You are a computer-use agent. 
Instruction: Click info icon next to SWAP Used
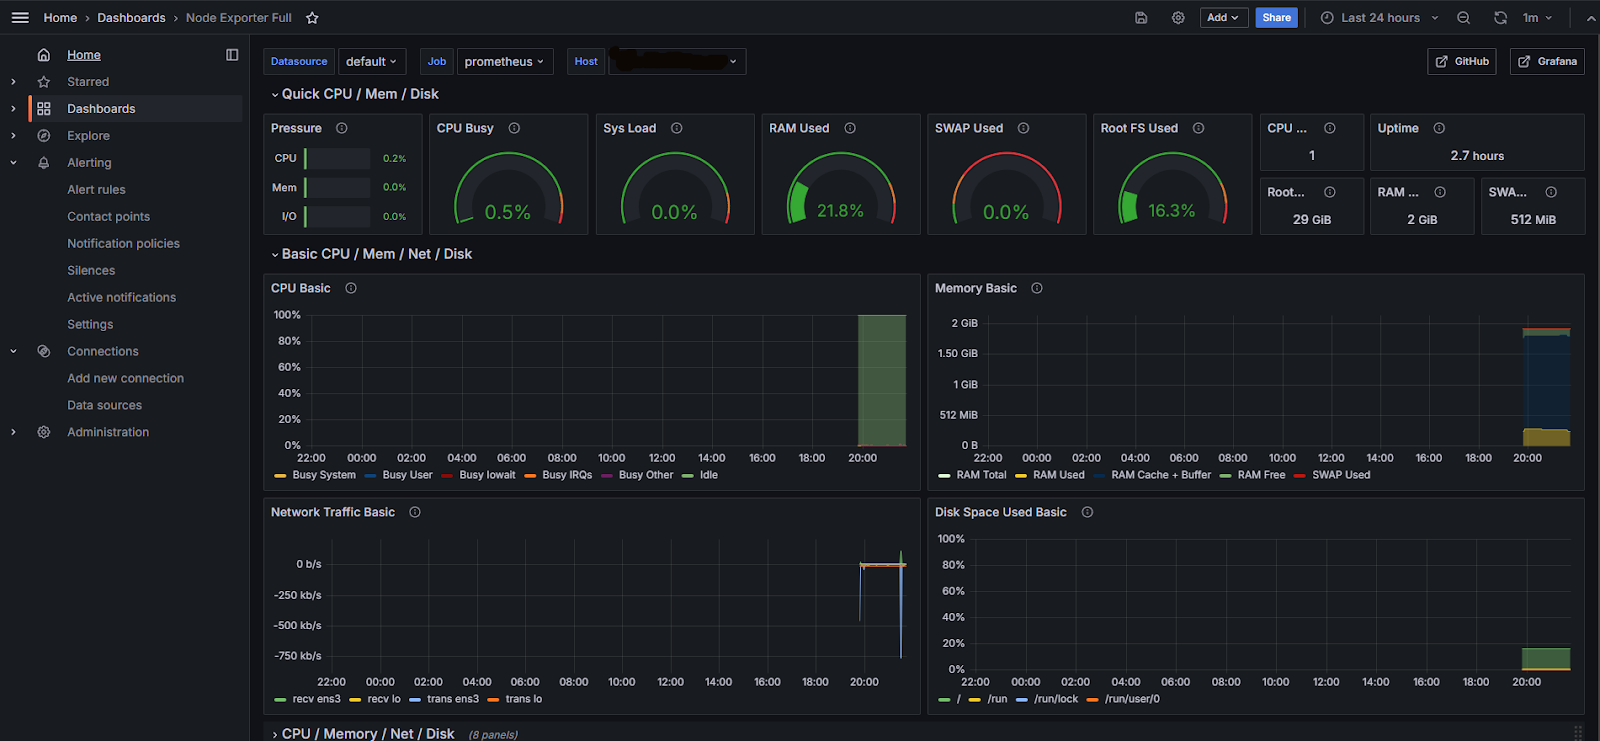1024,128
